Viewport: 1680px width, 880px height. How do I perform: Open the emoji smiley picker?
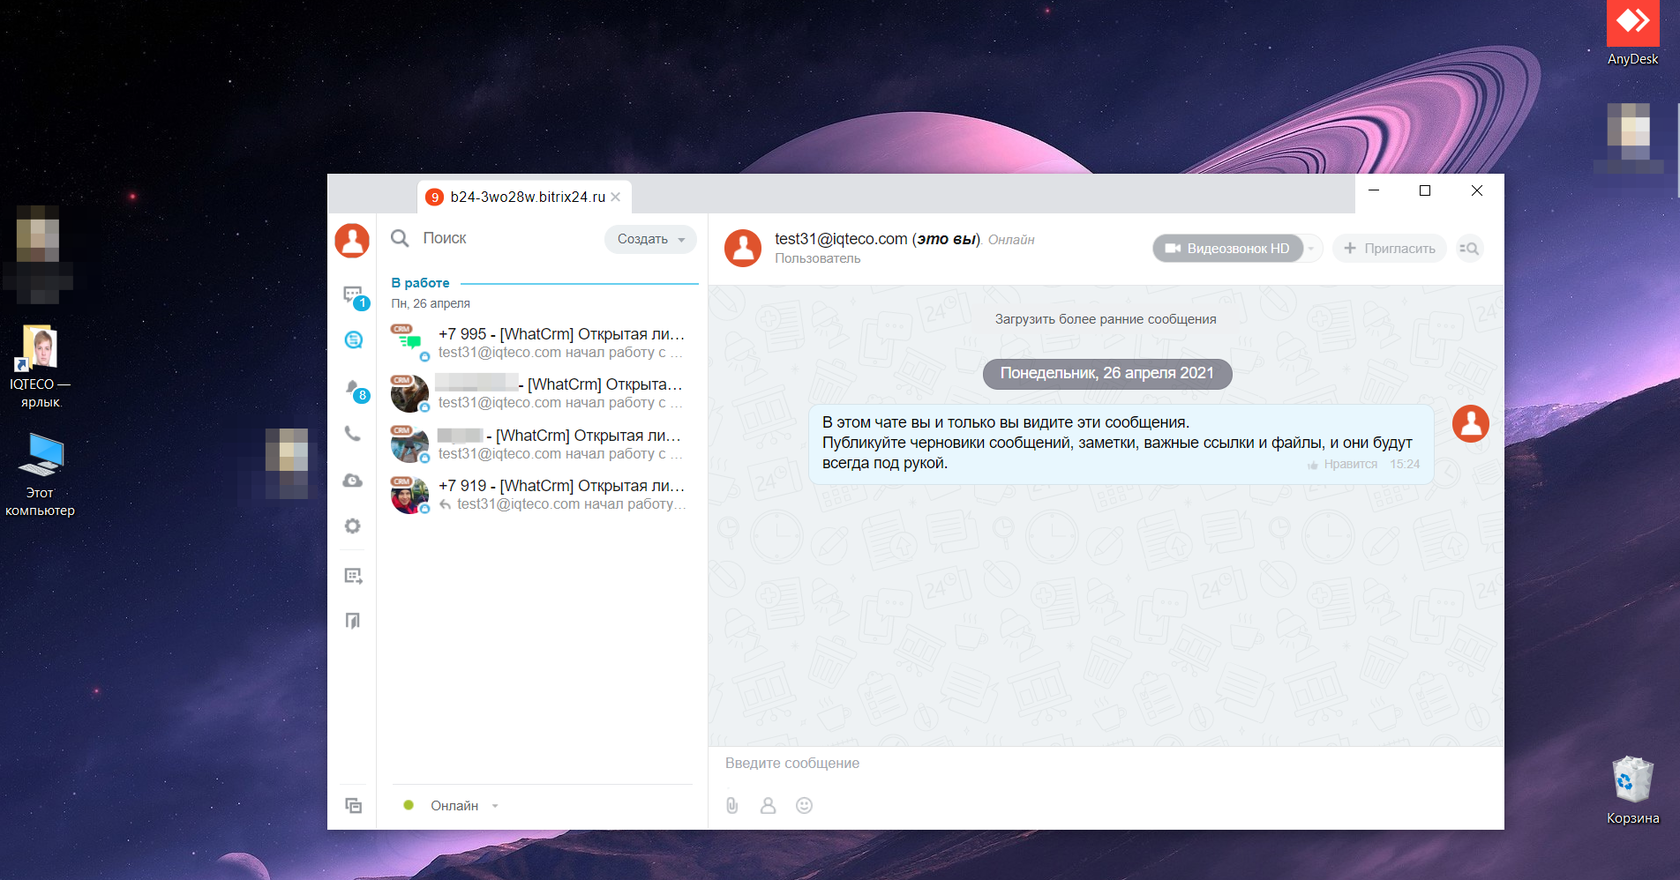[804, 805]
